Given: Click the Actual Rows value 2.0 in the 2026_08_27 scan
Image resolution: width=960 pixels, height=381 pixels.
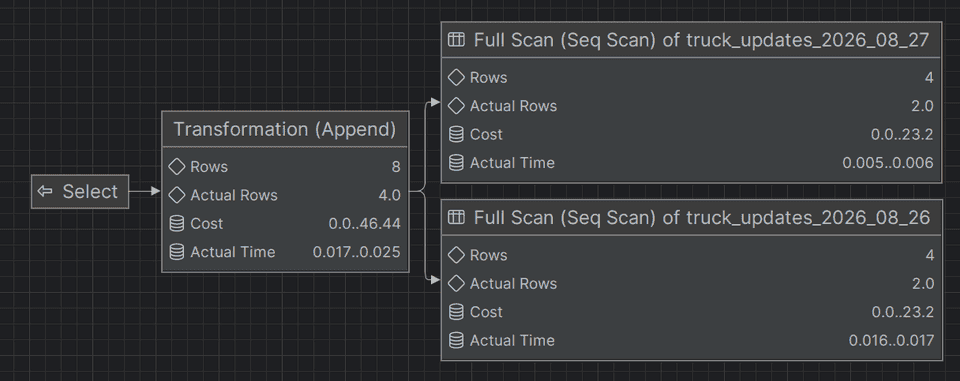Looking at the screenshot, I should pos(922,106).
